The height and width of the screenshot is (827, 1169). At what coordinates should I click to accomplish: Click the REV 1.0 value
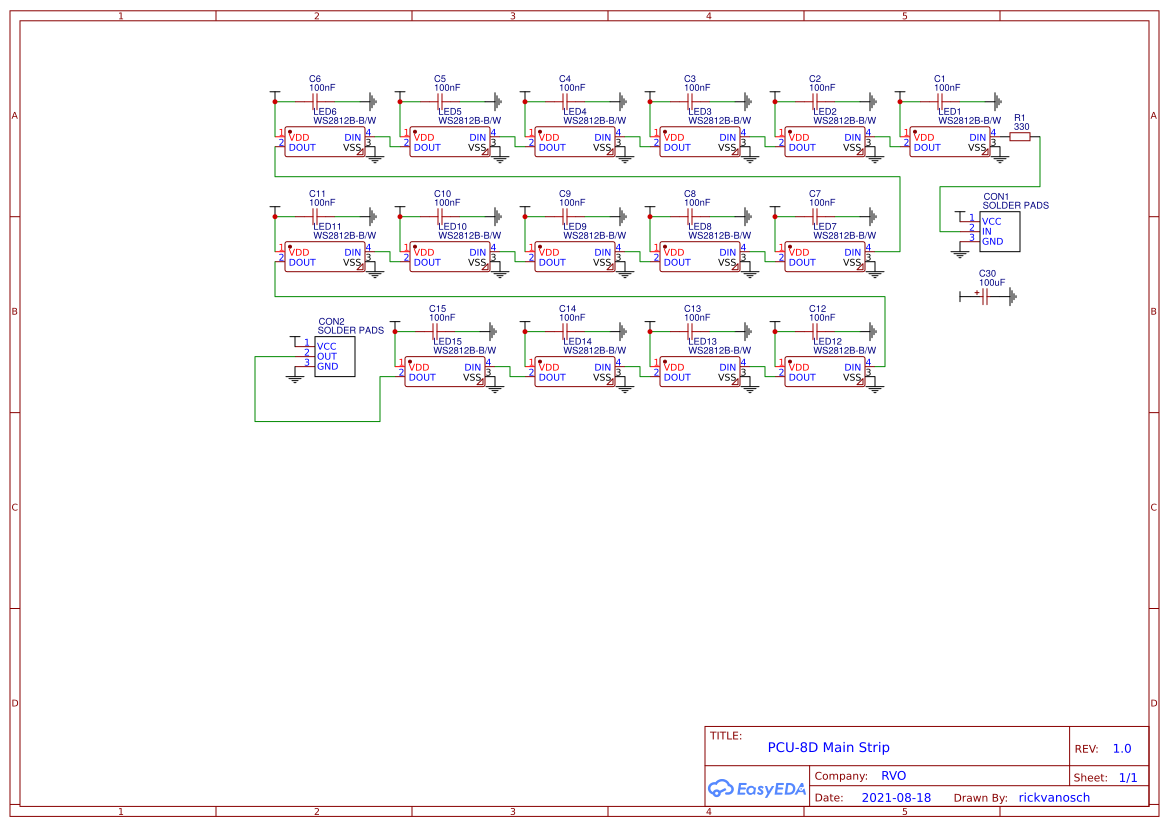(x=1121, y=748)
